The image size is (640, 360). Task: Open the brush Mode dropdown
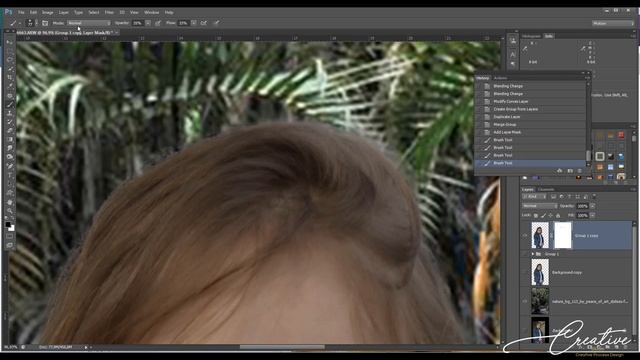click(x=89, y=23)
